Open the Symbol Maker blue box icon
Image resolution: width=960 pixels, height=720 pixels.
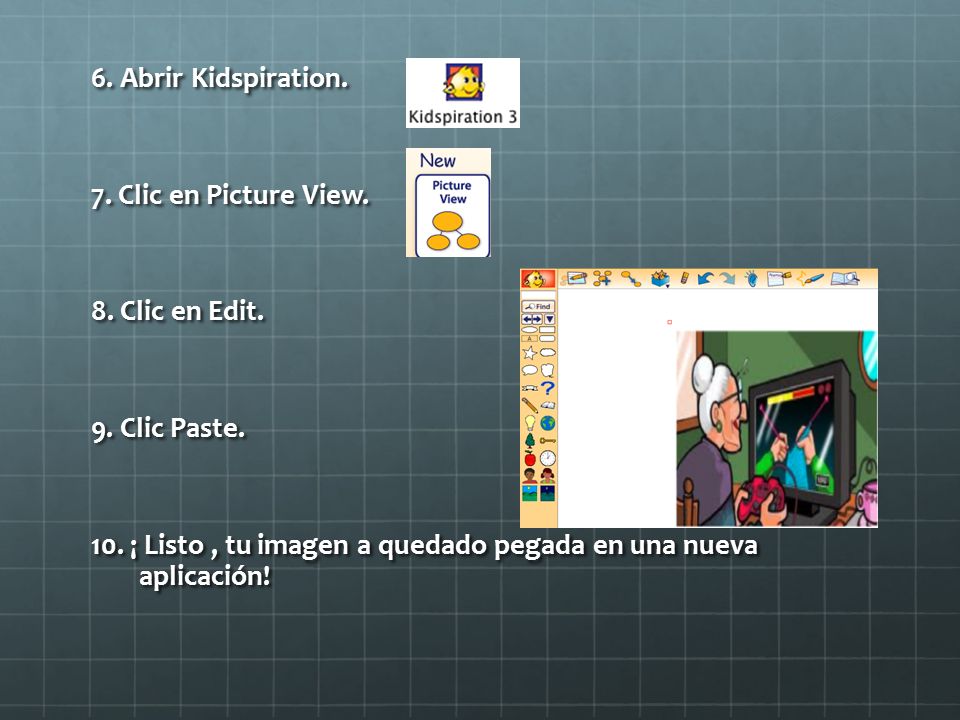pos(659,279)
